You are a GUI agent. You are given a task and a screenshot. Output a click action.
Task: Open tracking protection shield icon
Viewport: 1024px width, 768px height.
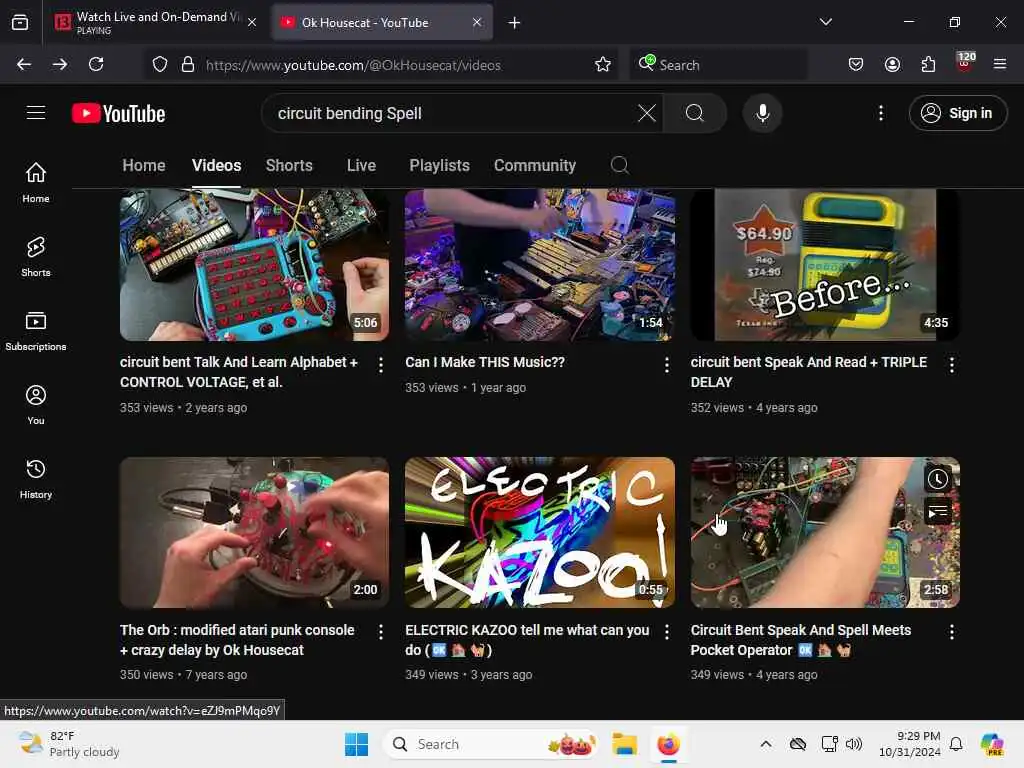click(x=160, y=64)
